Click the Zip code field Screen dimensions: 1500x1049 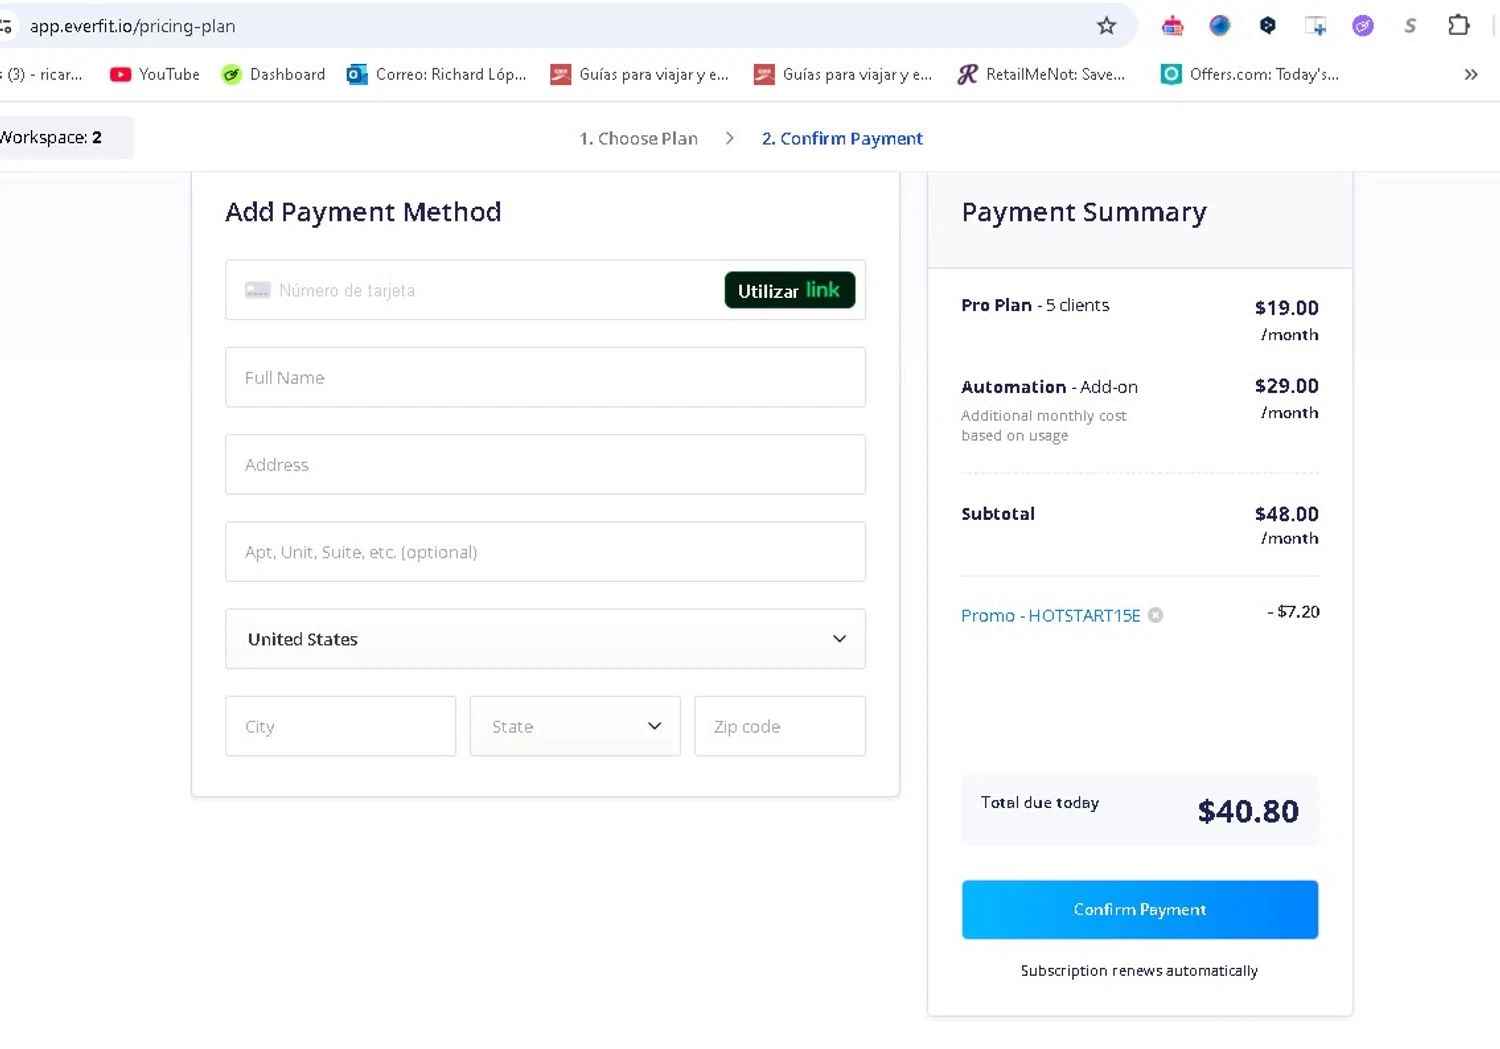[x=780, y=726]
